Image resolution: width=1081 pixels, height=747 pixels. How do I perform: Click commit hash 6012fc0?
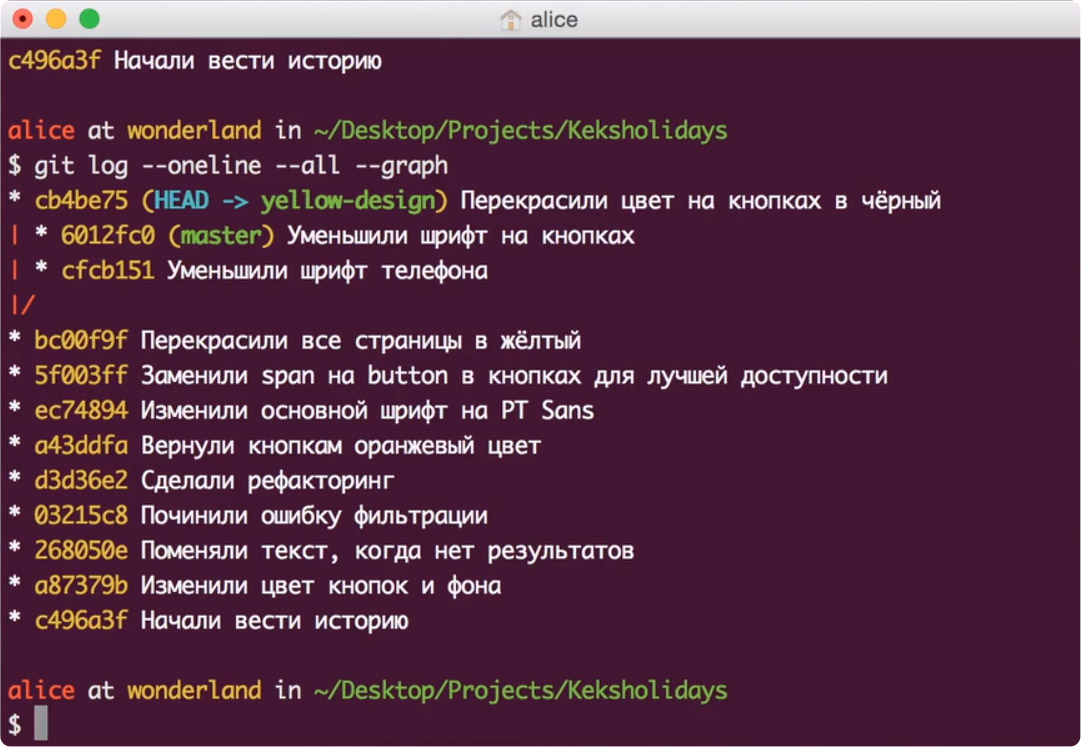[107, 236]
